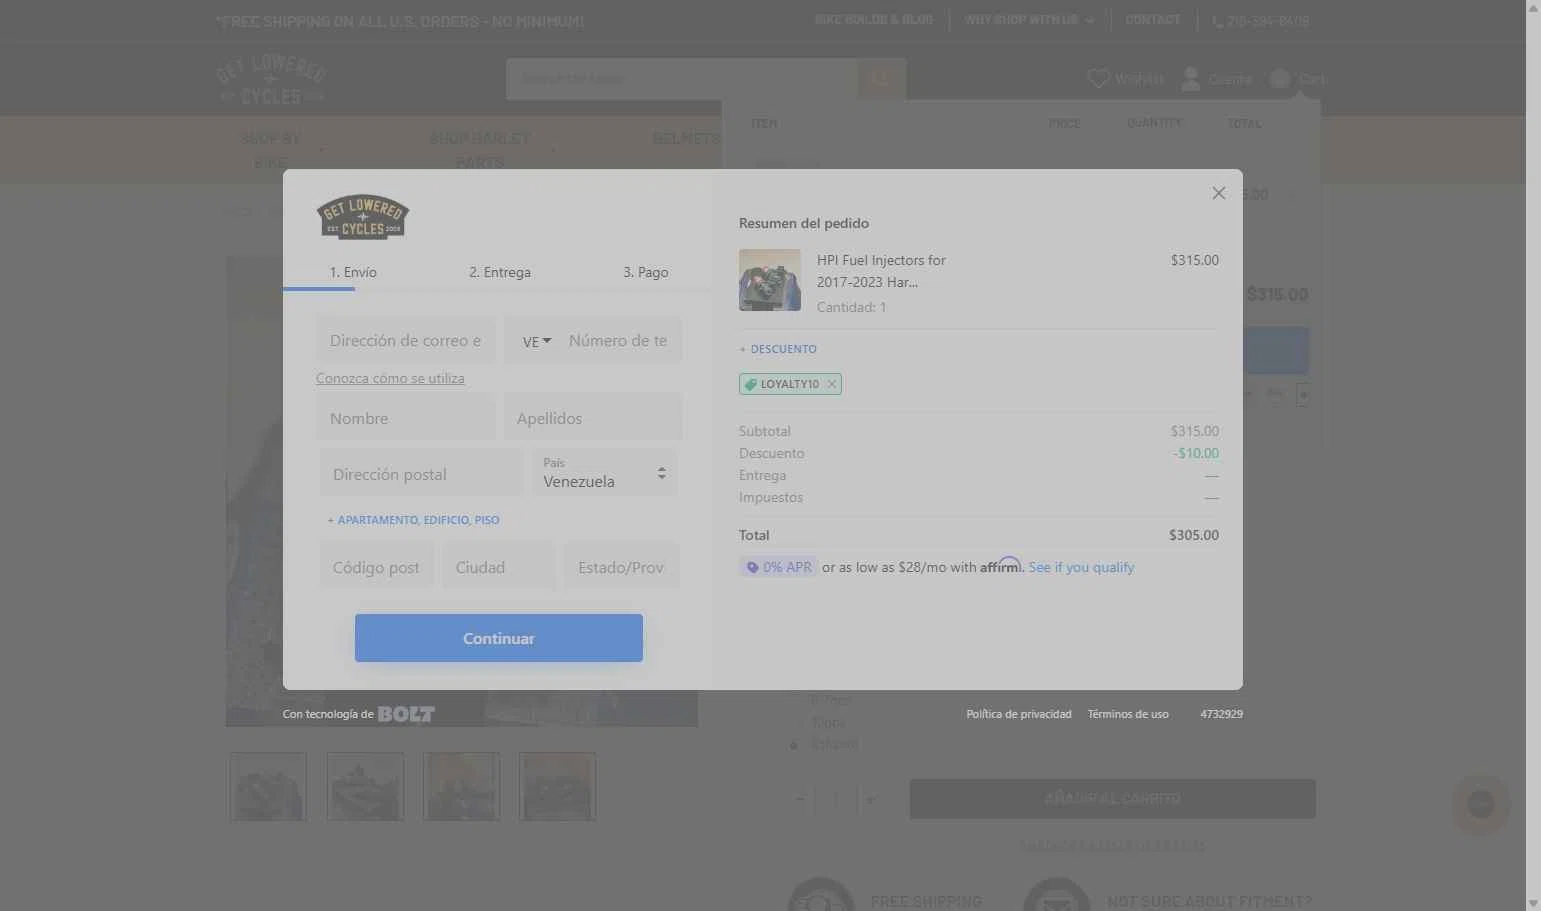Viewport: 1541px width, 911px height.
Task: Switch to the 1. Envío step tab
Action: [x=353, y=272]
